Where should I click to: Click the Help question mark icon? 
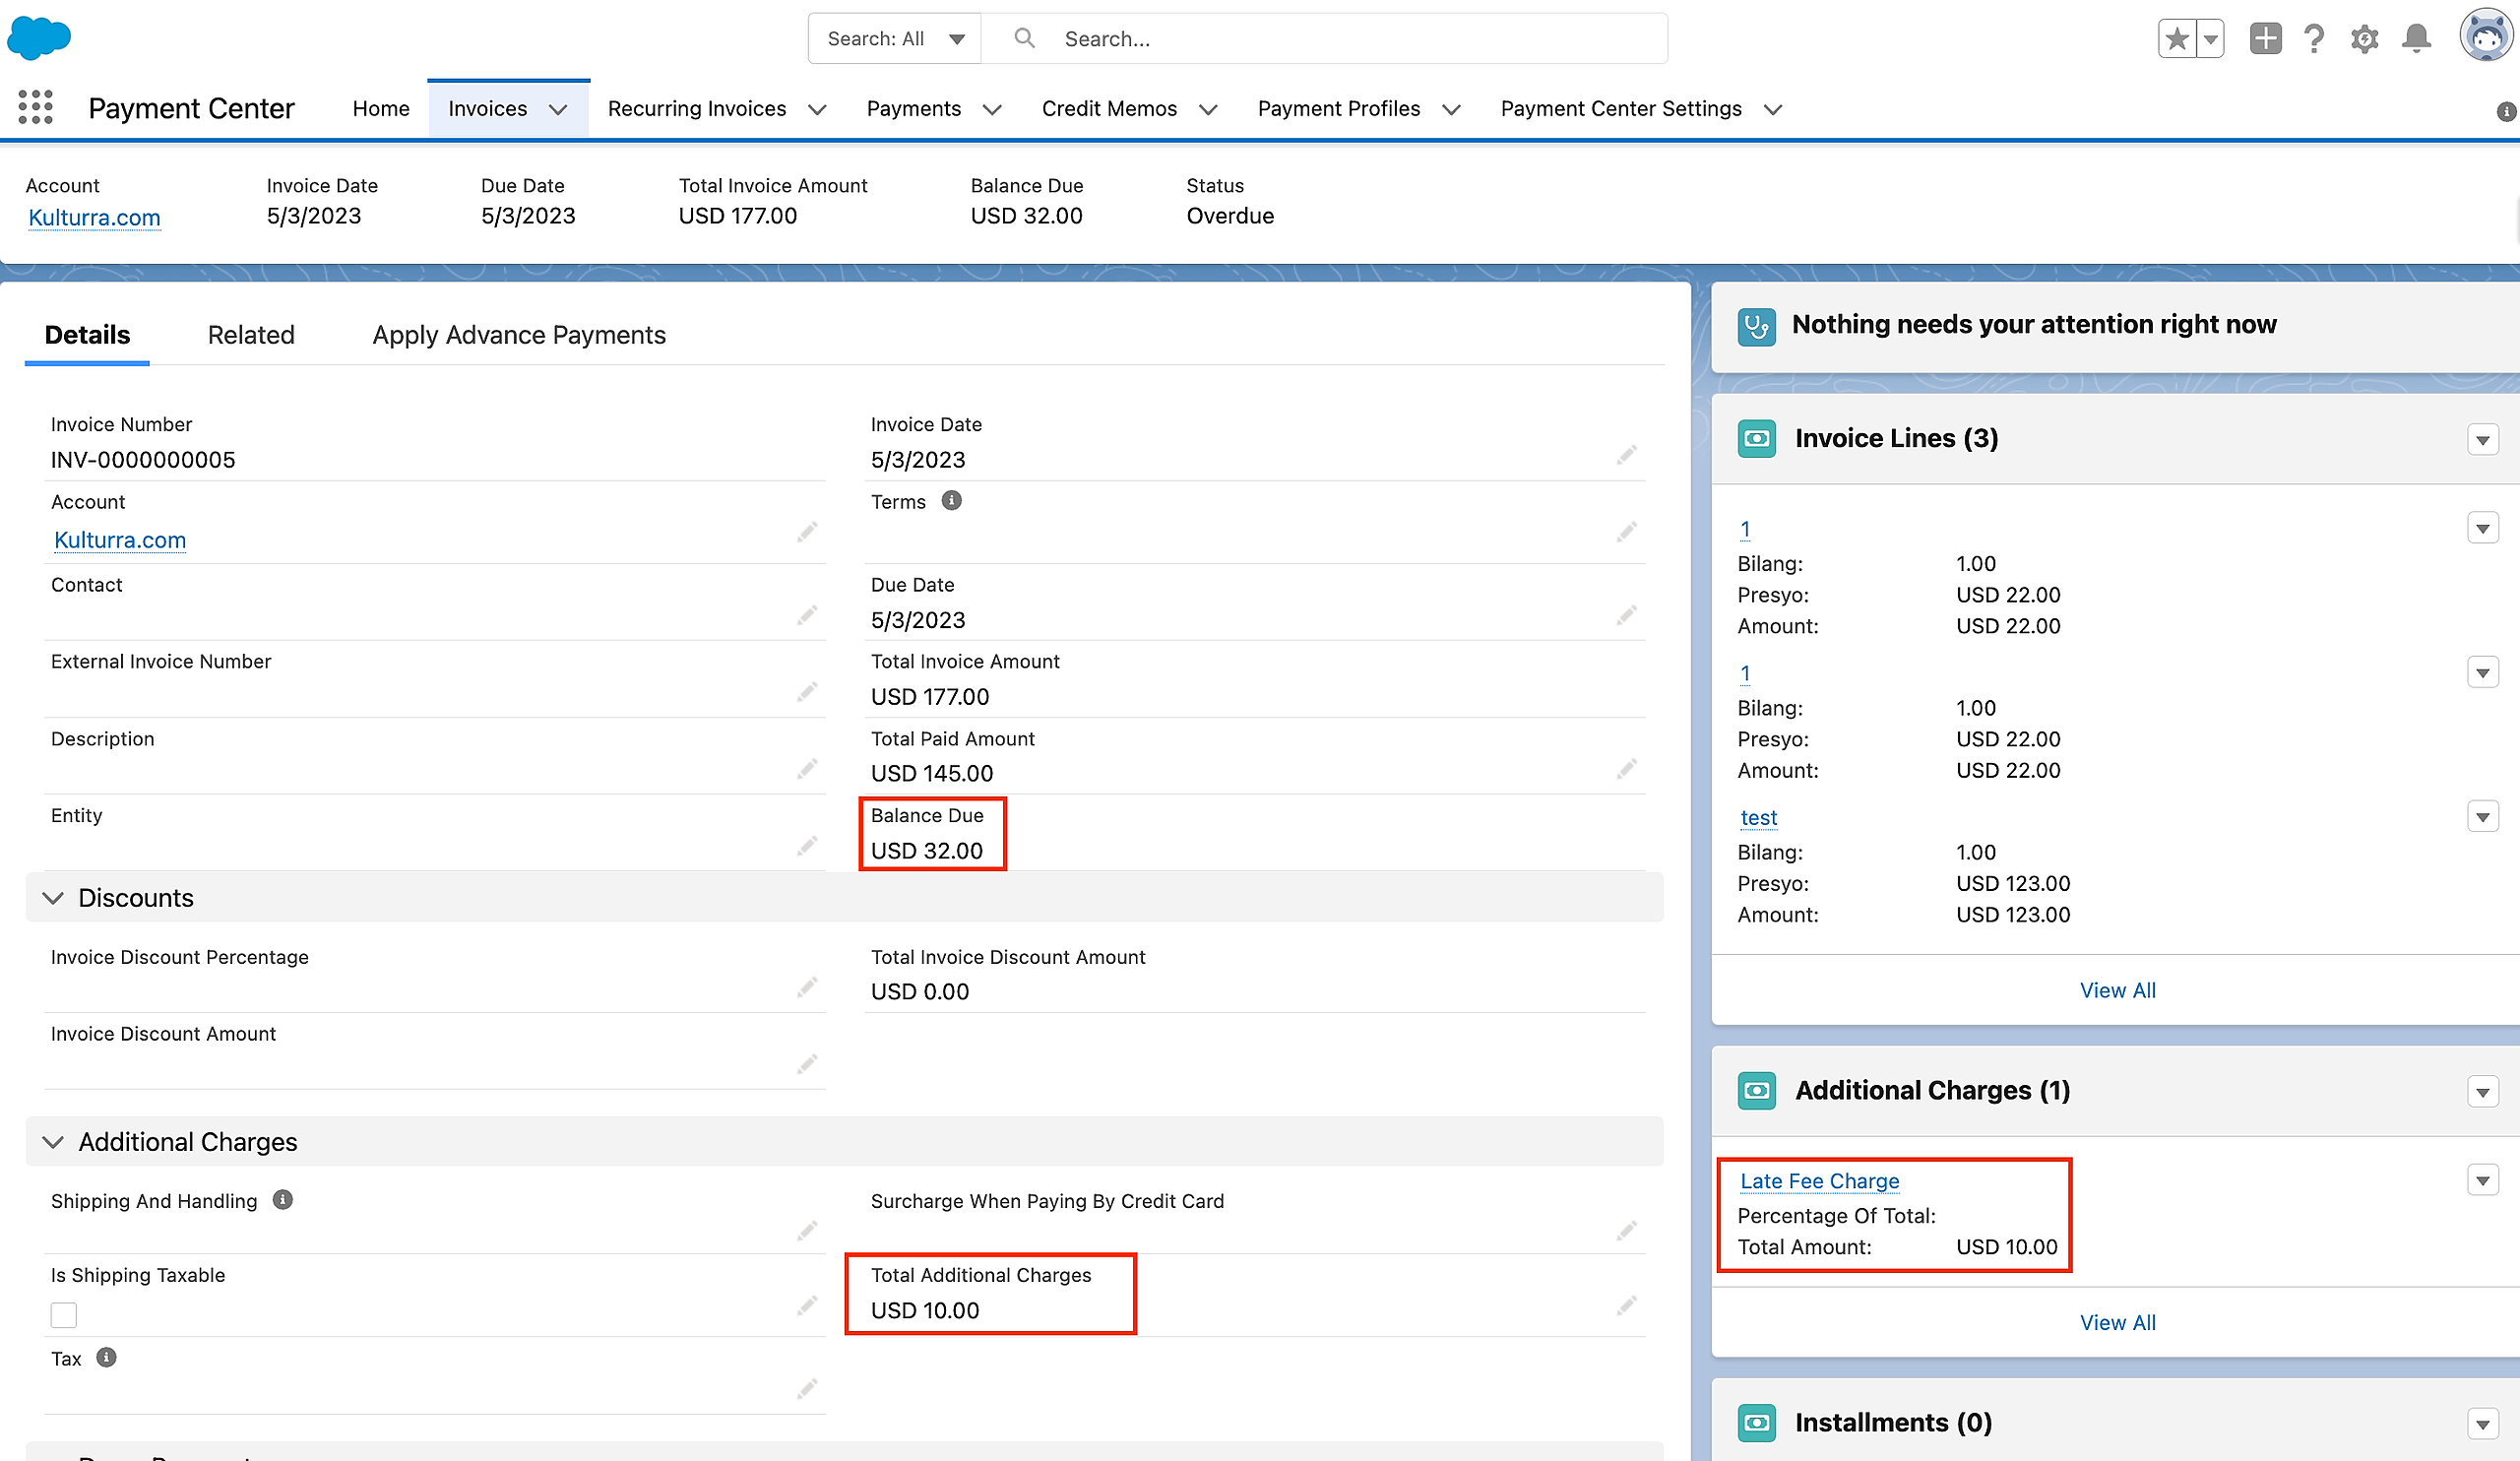(x=2313, y=39)
